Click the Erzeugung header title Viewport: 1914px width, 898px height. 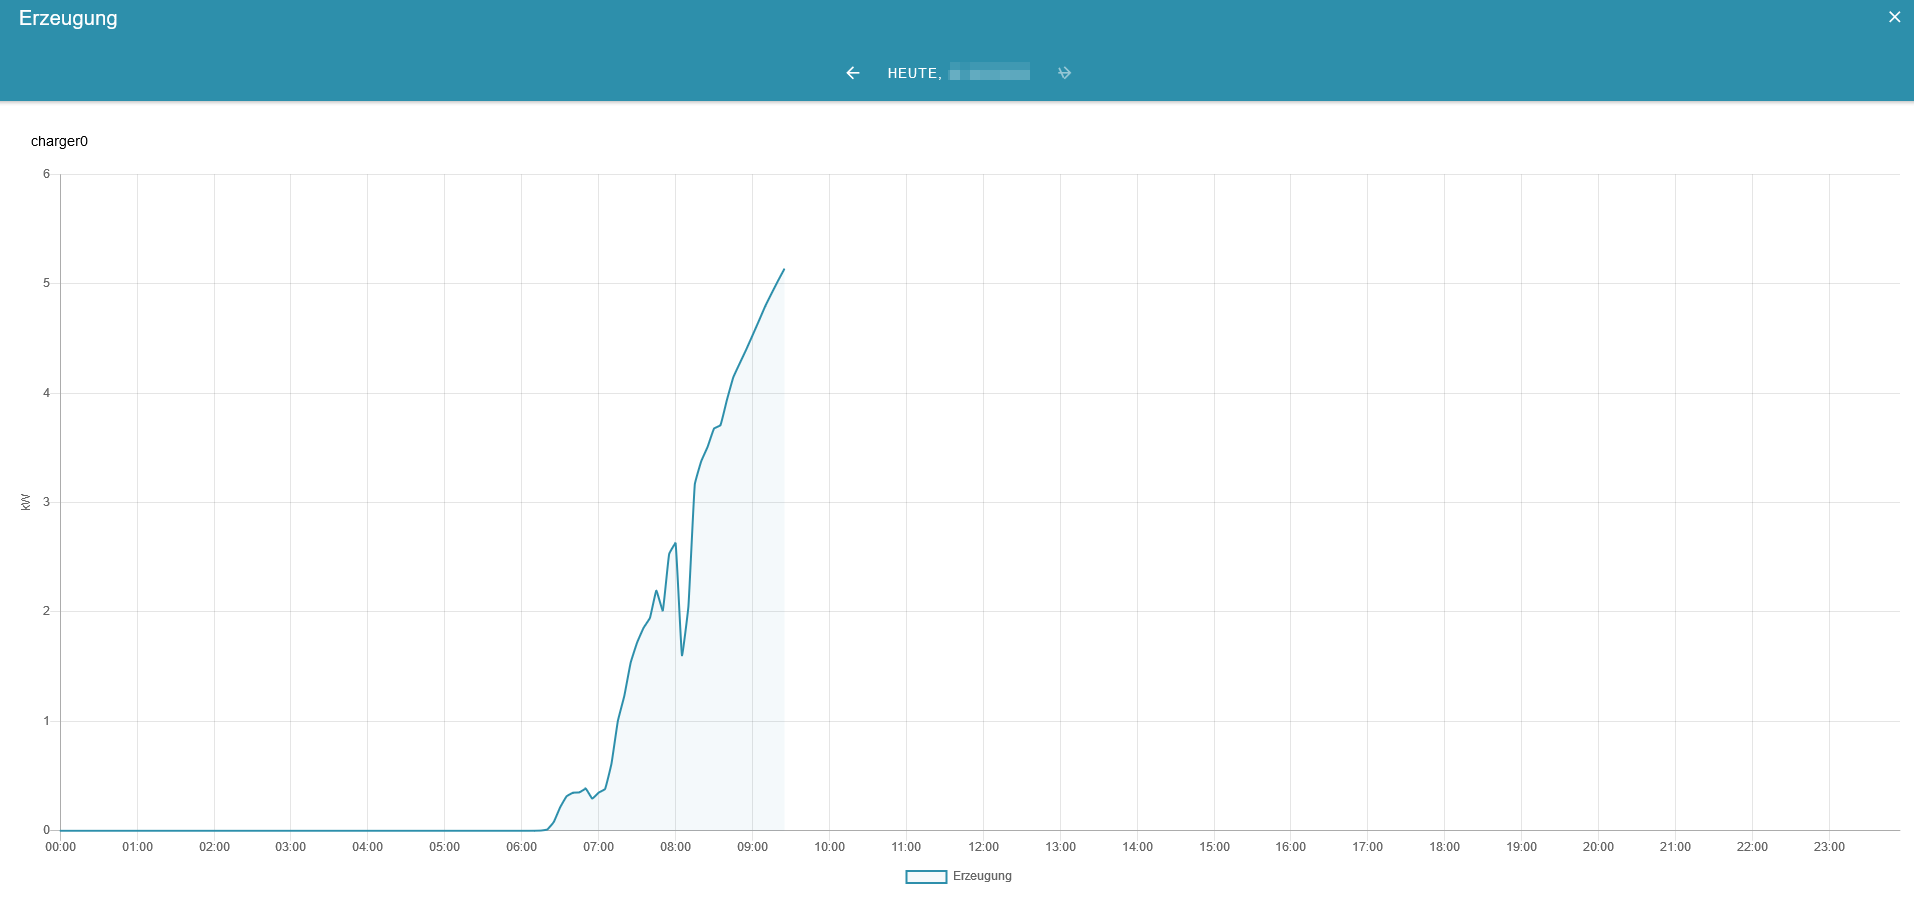[68, 18]
